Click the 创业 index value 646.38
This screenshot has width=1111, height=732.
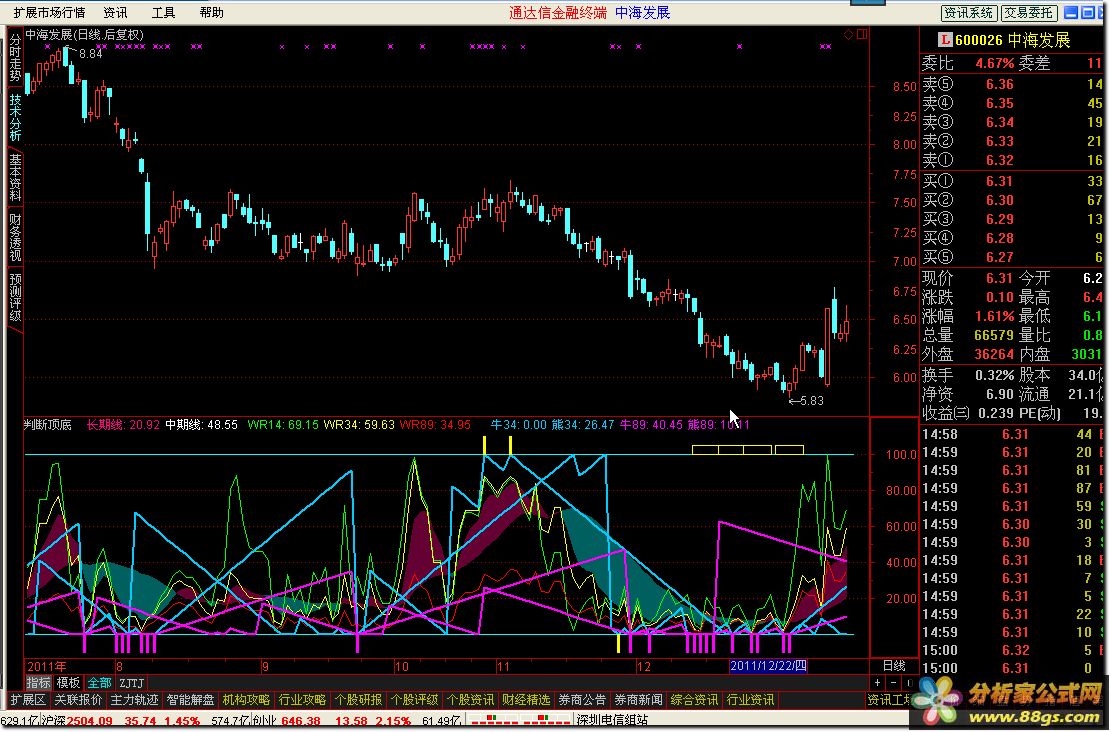(300, 721)
